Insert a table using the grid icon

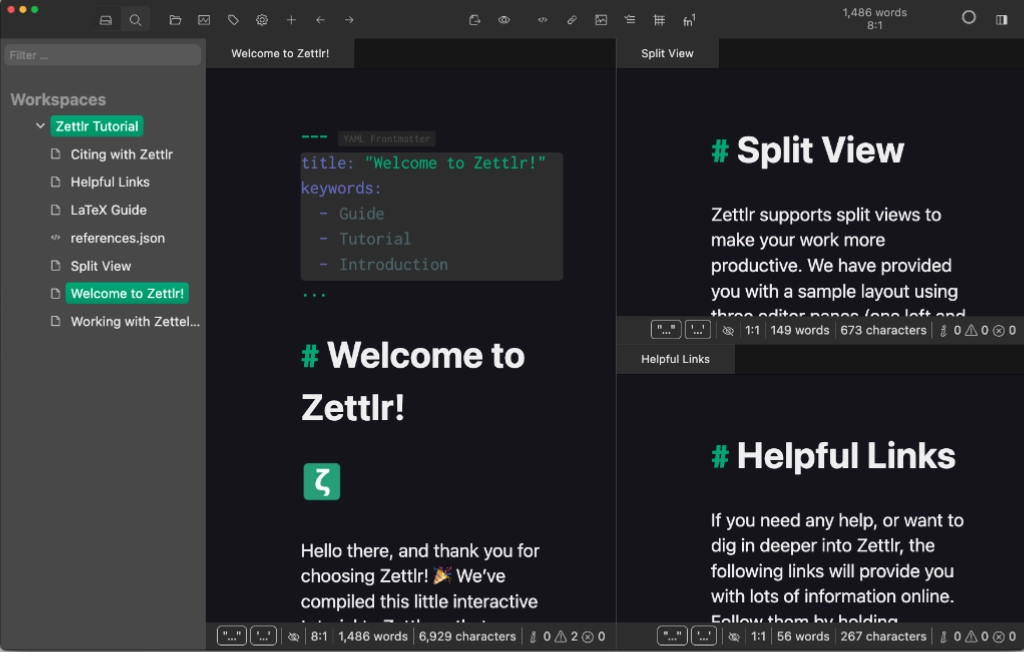(x=659, y=20)
